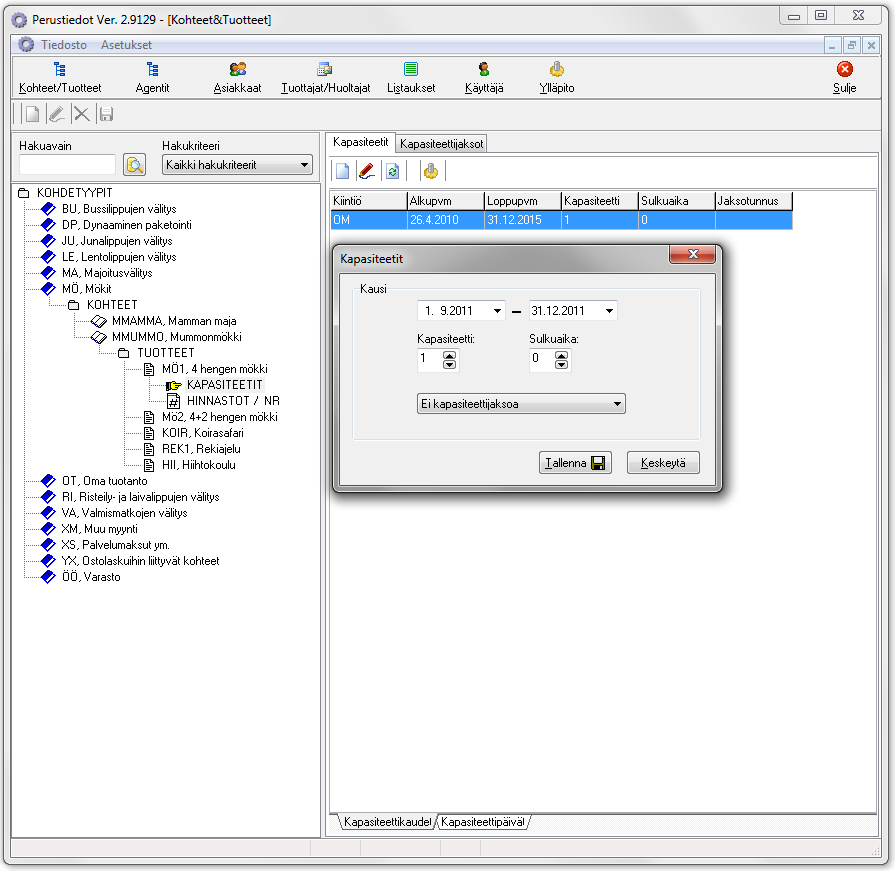
Task: Select MÖ, Mökit in tree
Action: [x=86, y=289]
